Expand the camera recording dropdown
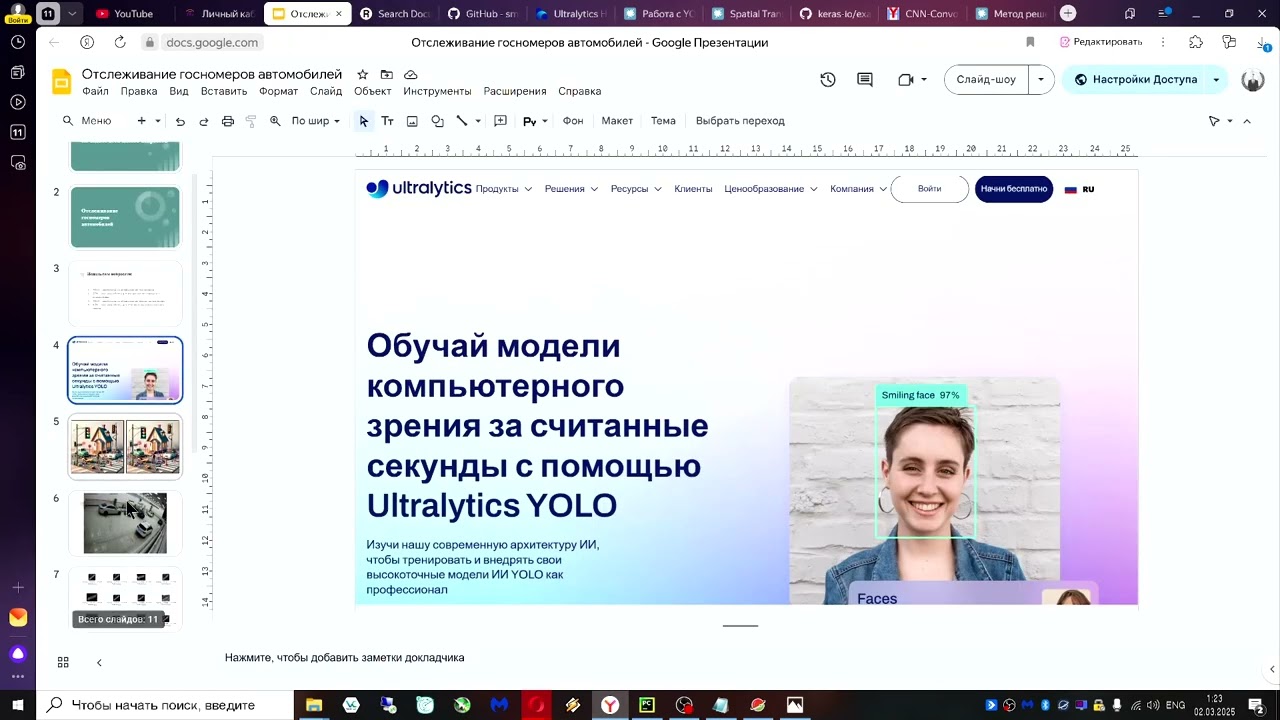The image size is (1280, 720). (923, 80)
